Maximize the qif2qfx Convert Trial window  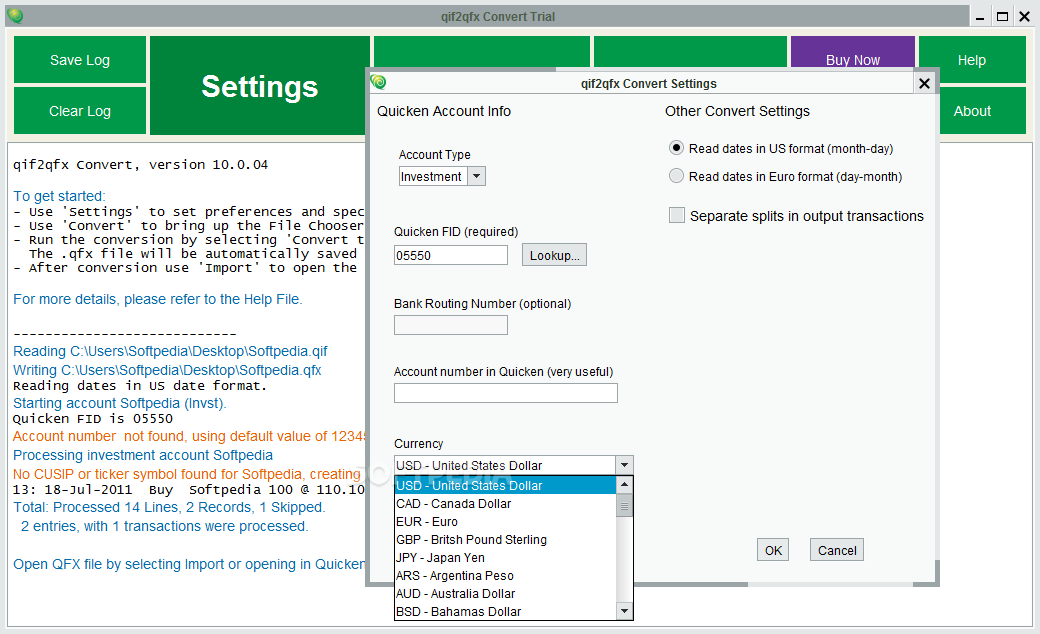[1003, 17]
